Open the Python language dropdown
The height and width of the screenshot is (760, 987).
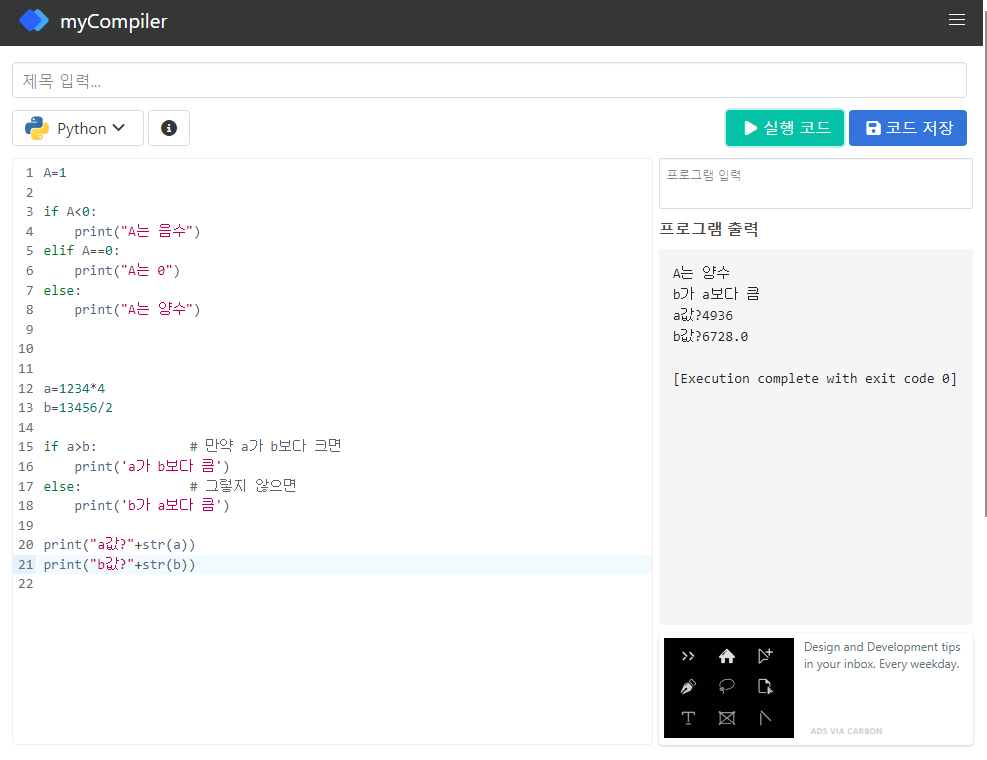[78, 128]
